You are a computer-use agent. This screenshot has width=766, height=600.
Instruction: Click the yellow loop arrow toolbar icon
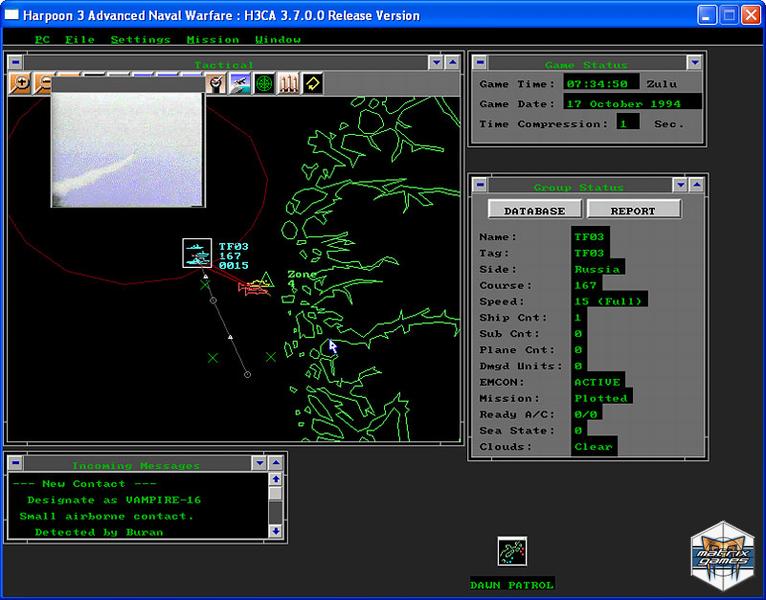point(313,85)
